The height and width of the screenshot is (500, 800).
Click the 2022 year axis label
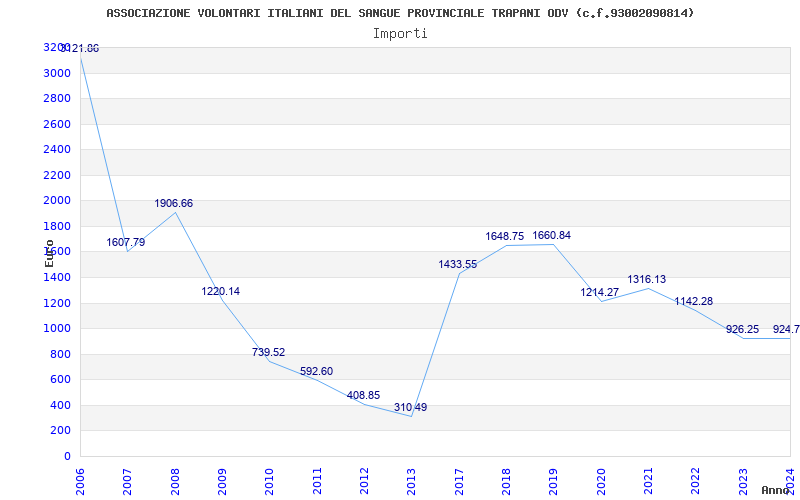[695, 481]
